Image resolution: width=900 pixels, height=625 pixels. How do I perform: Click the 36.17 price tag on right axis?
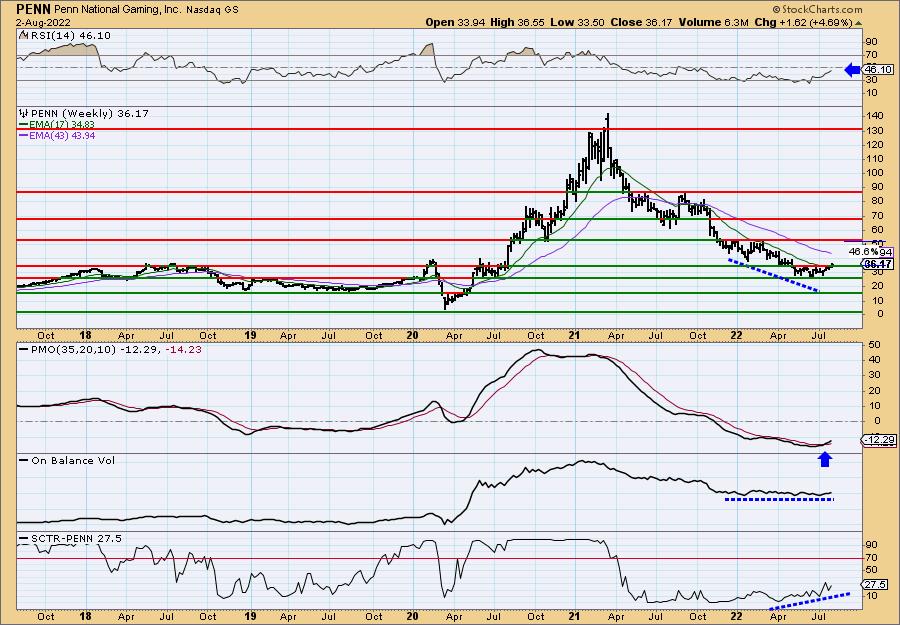pyautogui.click(x=879, y=264)
